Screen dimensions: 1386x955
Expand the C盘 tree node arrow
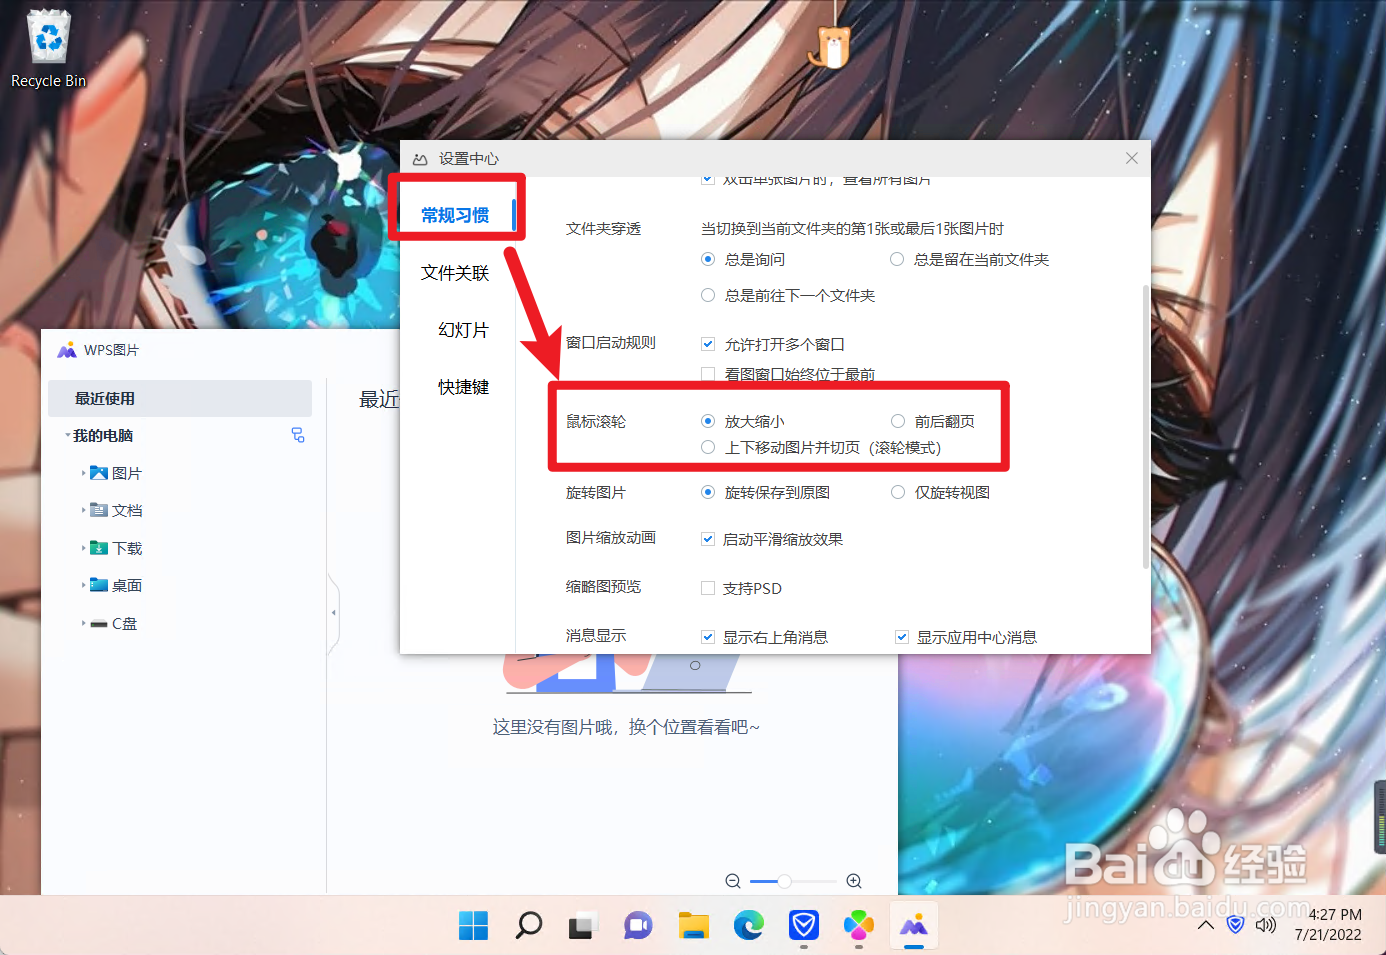83,623
